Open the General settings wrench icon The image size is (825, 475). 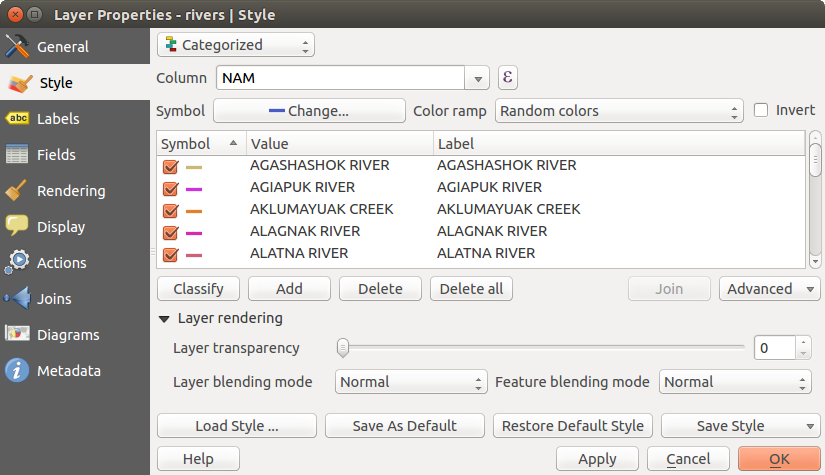pos(17,47)
